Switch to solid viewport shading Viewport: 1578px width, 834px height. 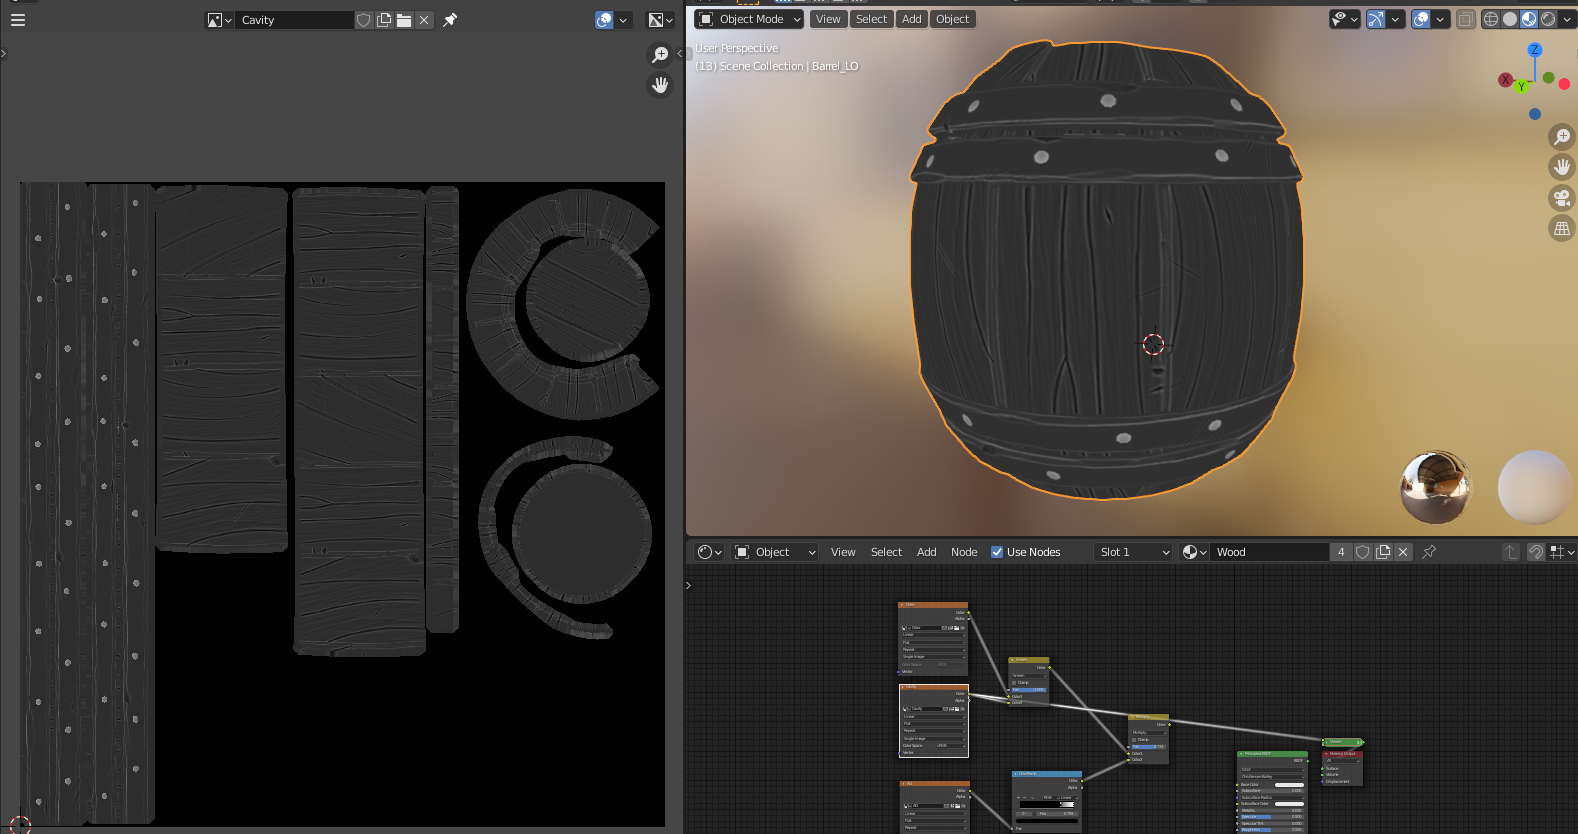point(1510,19)
